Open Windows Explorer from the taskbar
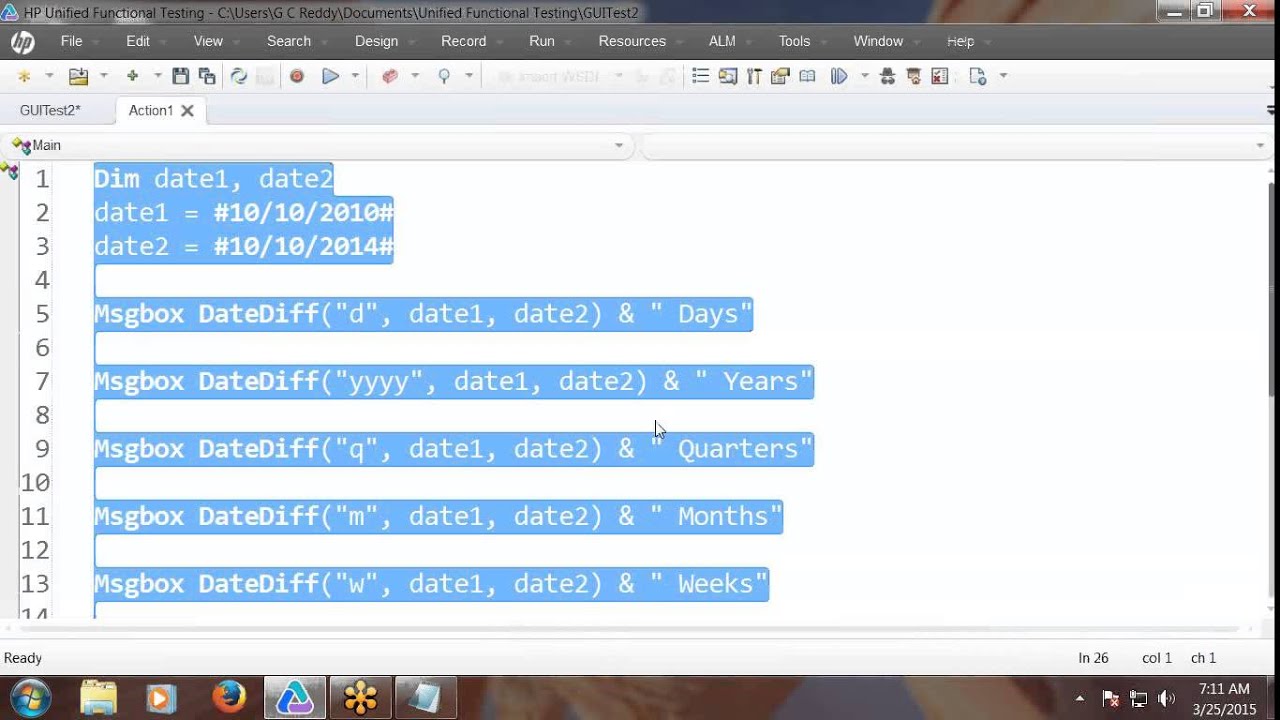 (98, 697)
